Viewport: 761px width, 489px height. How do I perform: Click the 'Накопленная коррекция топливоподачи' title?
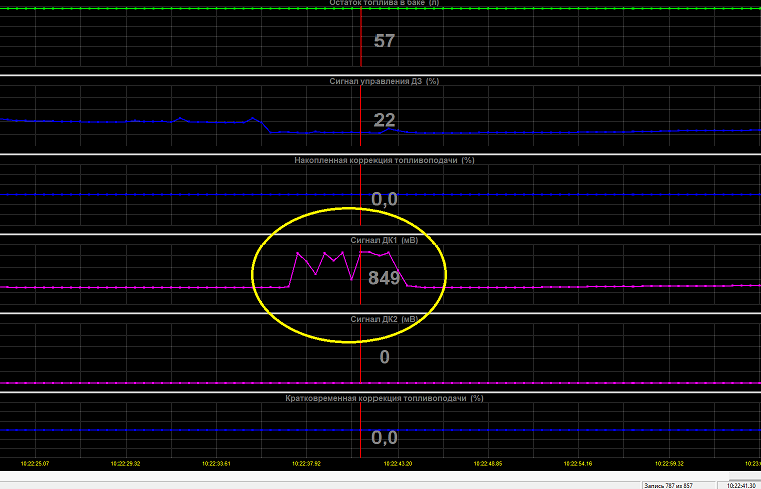384,160
